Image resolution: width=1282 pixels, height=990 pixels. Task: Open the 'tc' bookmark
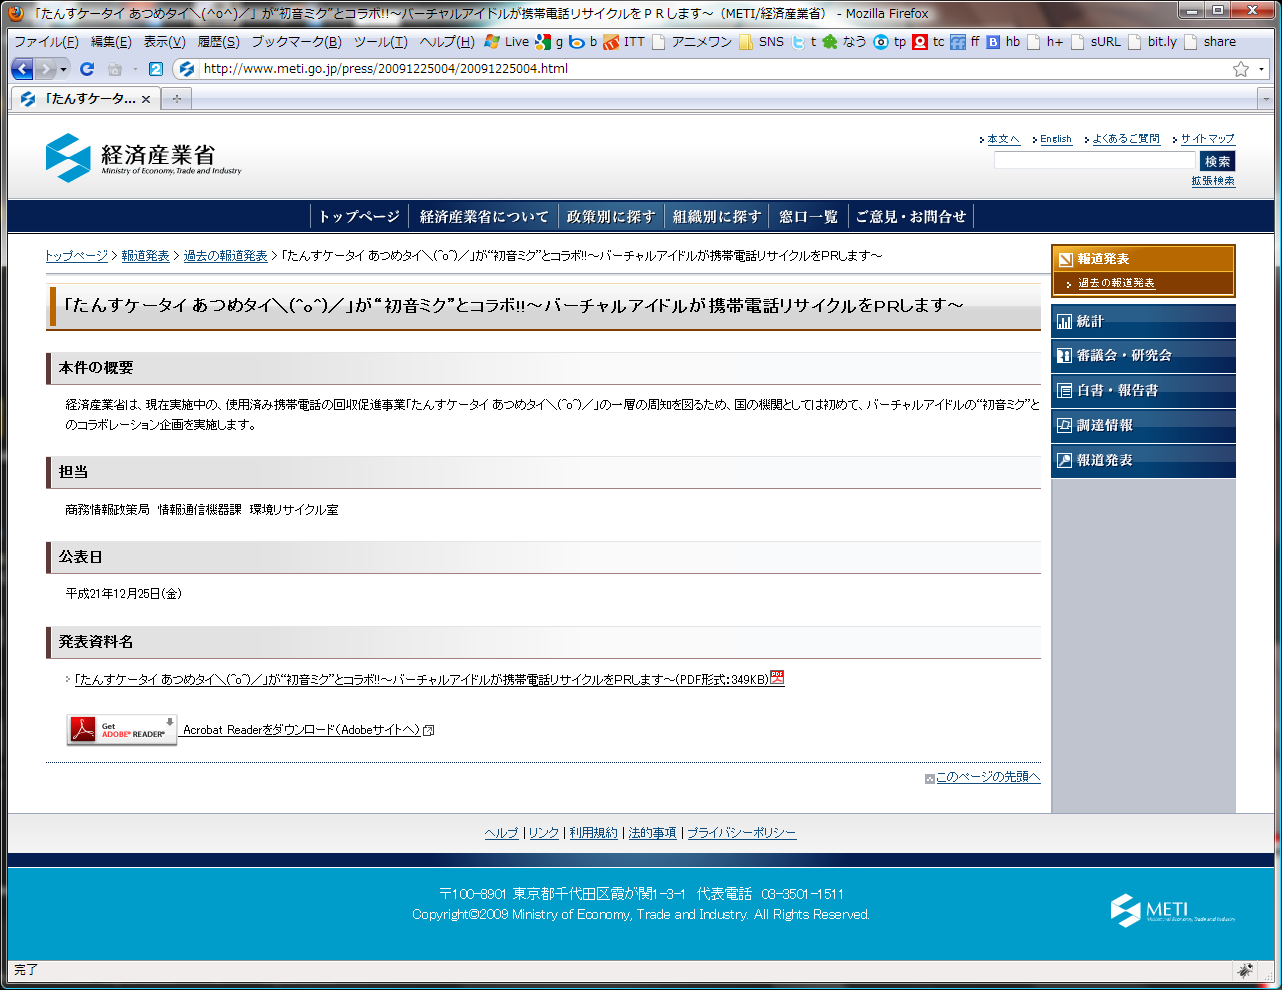click(929, 42)
